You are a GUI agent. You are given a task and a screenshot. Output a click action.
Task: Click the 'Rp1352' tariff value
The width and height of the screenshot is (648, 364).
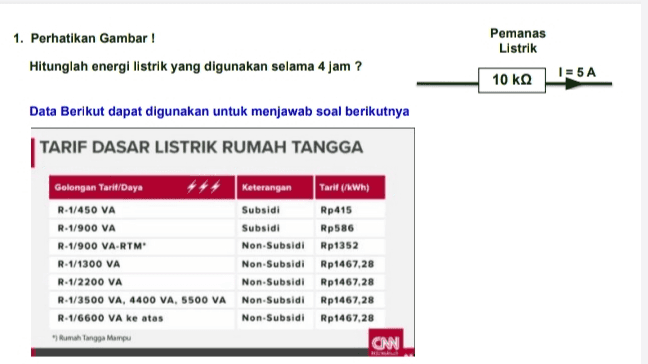pos(339,246)
